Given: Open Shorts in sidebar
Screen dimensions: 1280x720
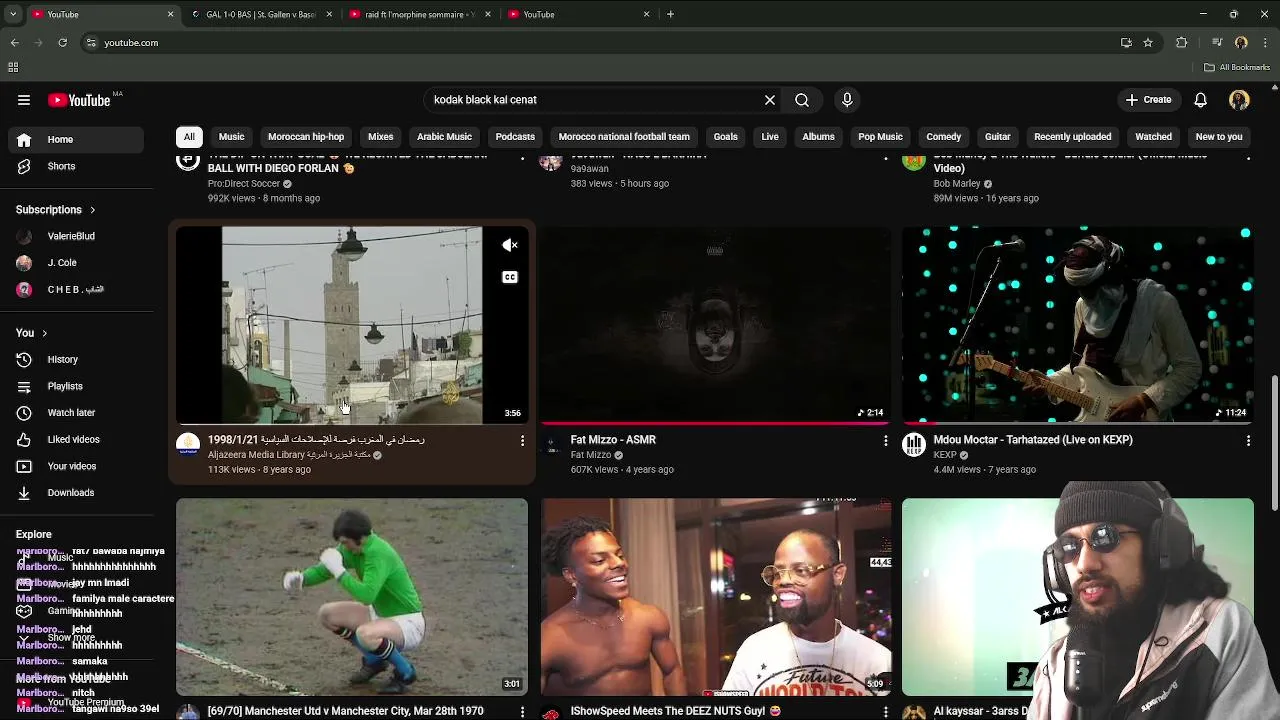Looking at the screenshot, I should point(78,166).
